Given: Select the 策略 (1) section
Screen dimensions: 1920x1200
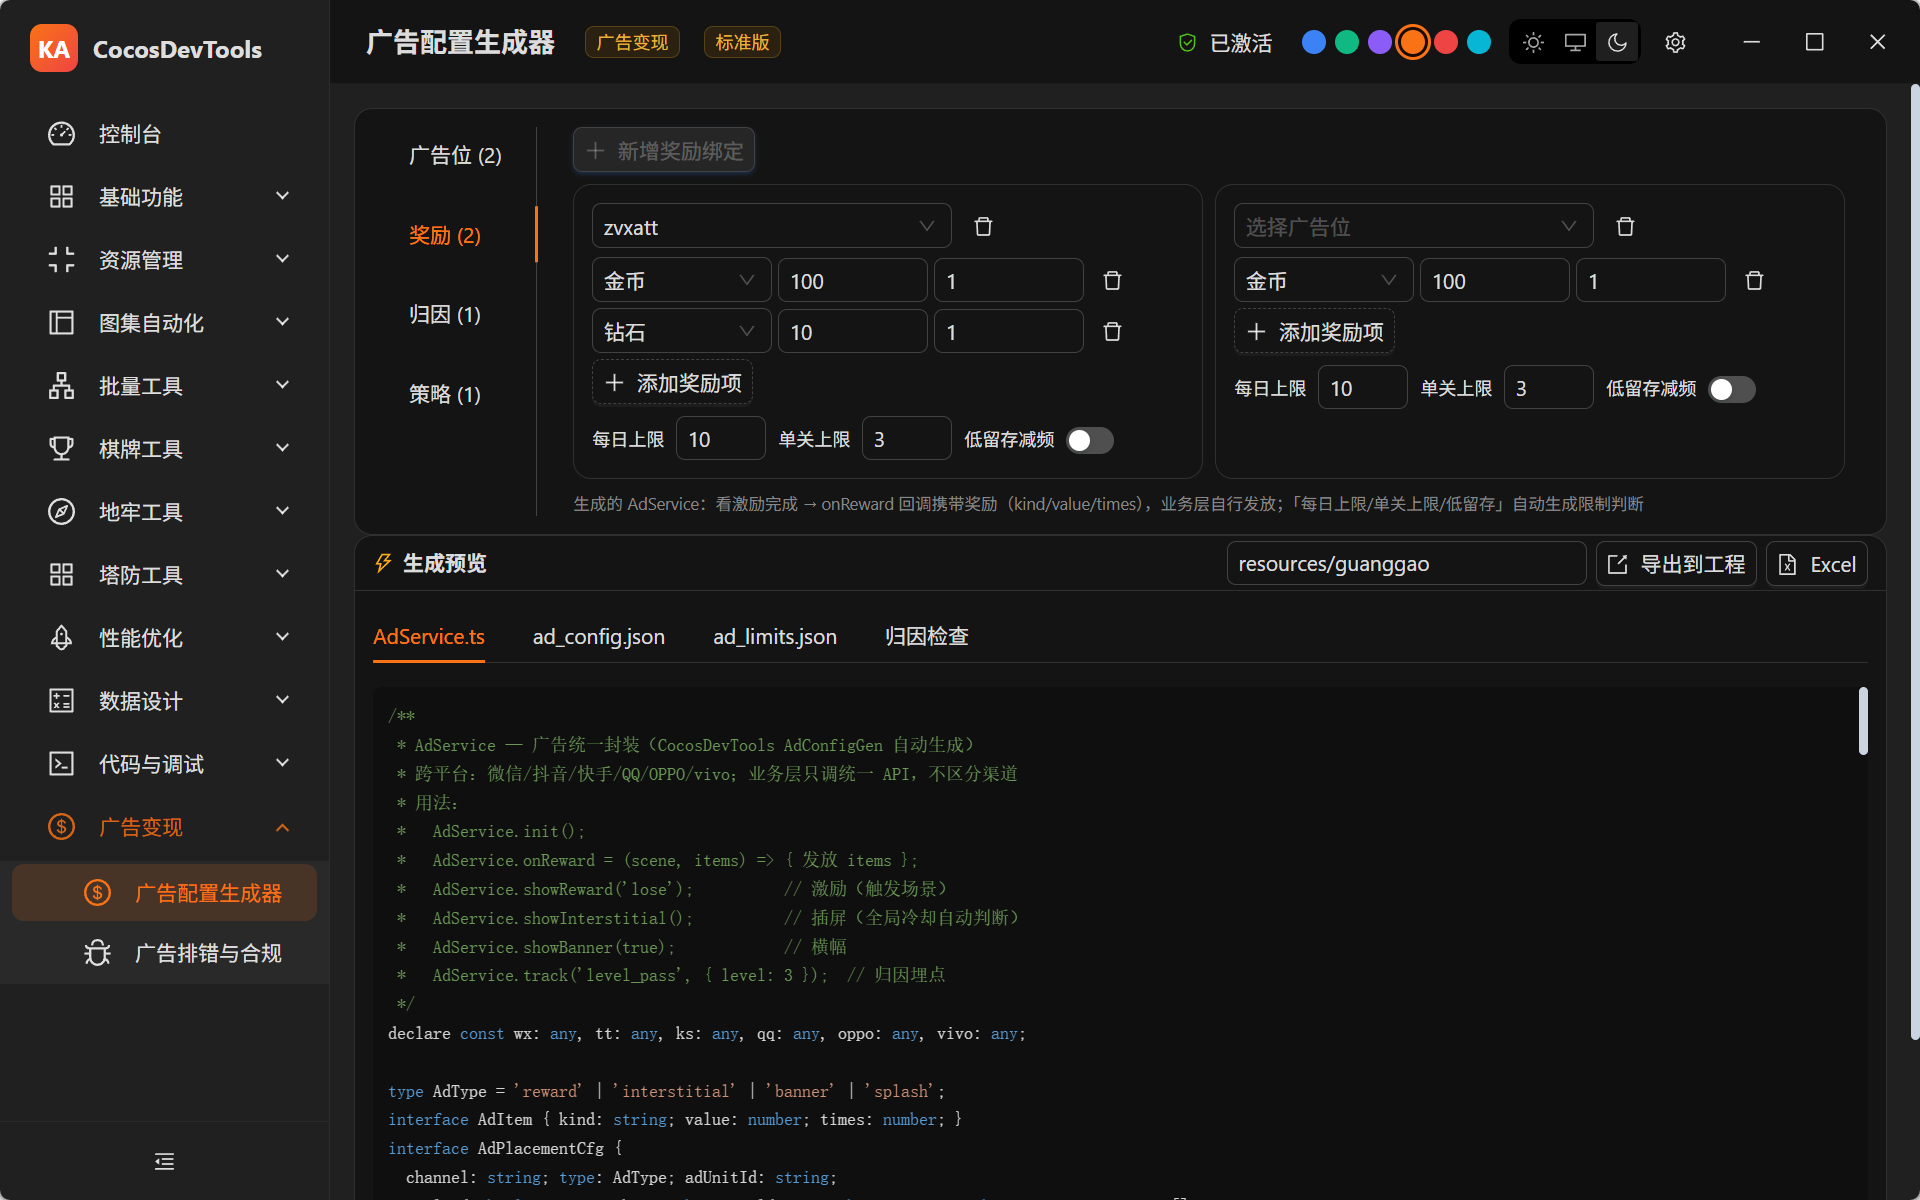Looking at the screenshot, I should [445, 394].
